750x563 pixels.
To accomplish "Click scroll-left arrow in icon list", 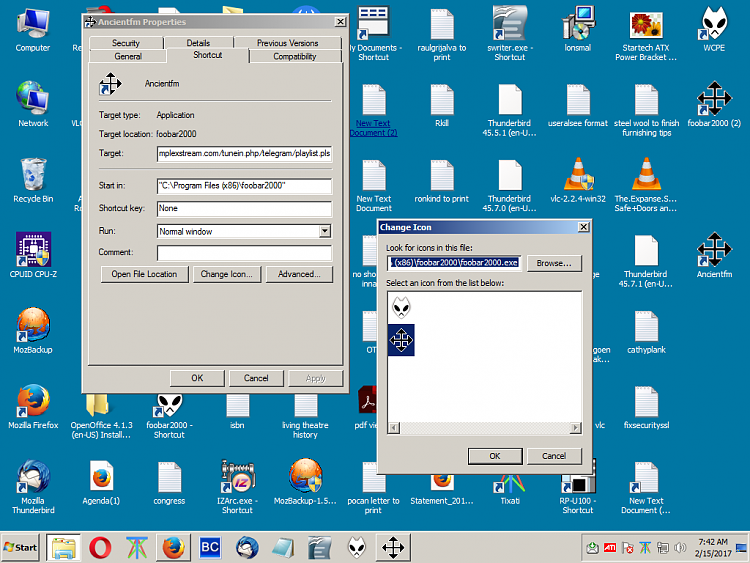I will point(393,428).
